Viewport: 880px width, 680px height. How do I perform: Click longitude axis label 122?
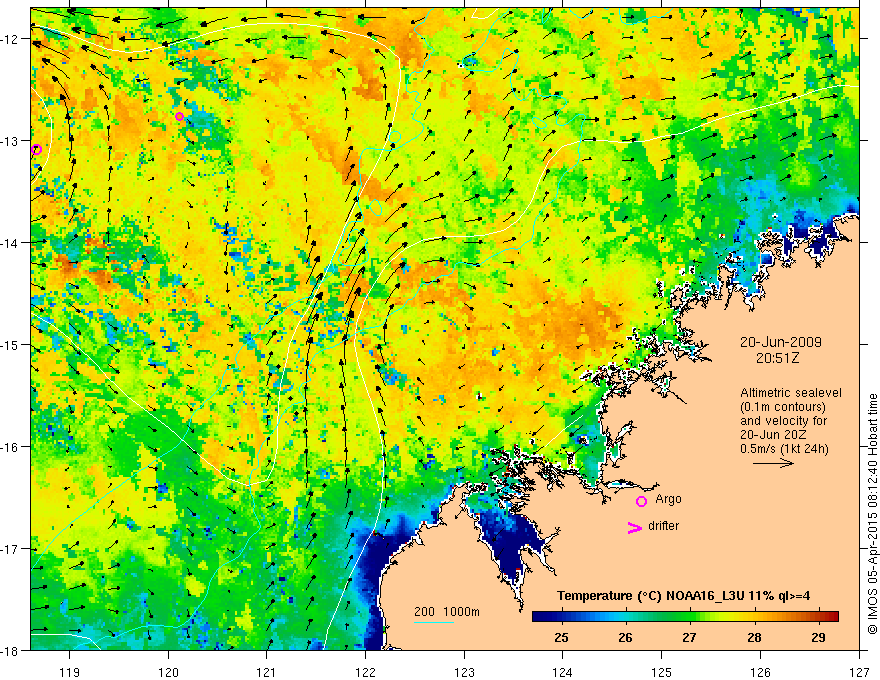click(365, 672)
